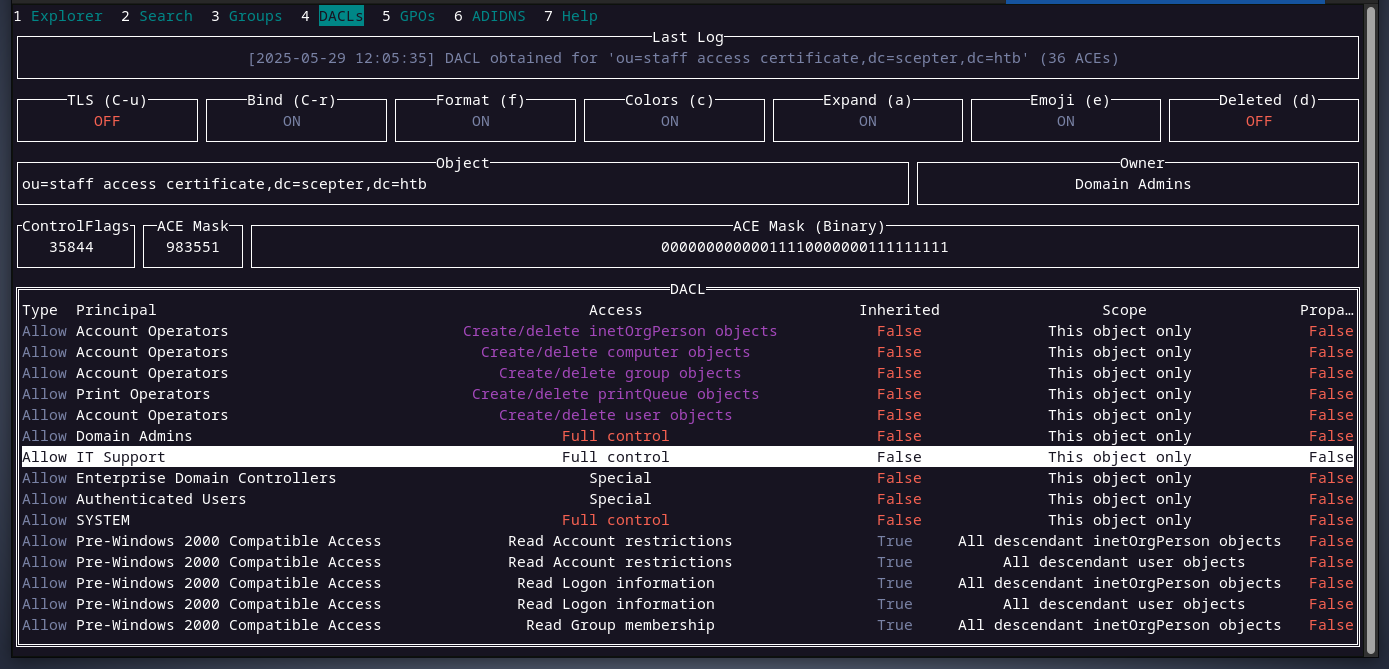Toggle the Deleted (d) option
The image size is (1389, 669).
pyautogui.click(x=1258, y=121)
